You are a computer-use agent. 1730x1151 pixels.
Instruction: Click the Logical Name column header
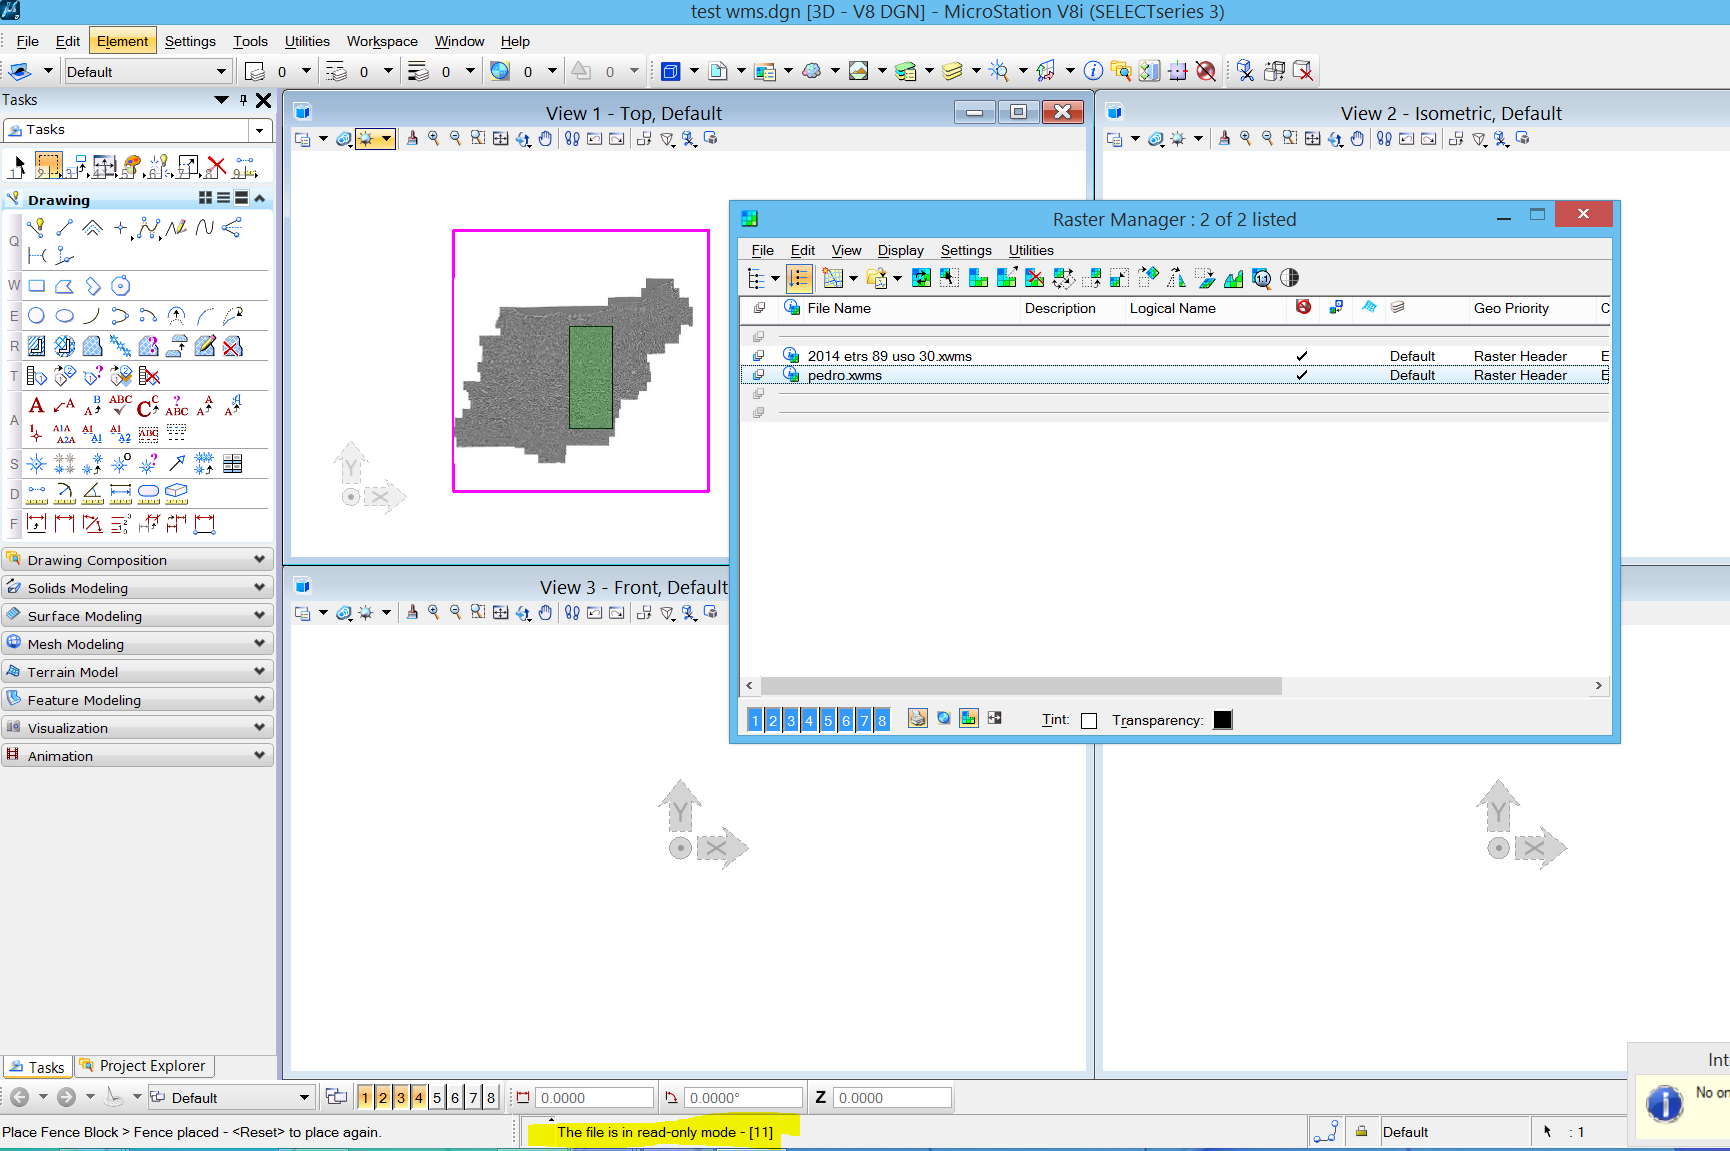(1173, 308)
